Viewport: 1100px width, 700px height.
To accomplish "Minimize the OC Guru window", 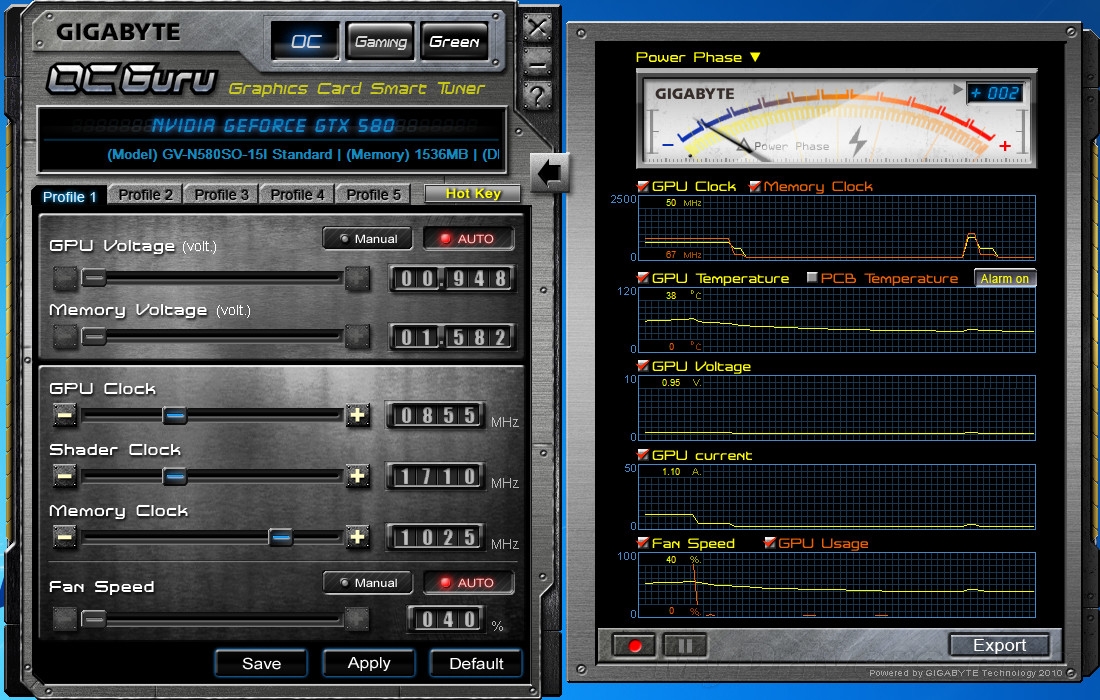I will click(537, 65).
